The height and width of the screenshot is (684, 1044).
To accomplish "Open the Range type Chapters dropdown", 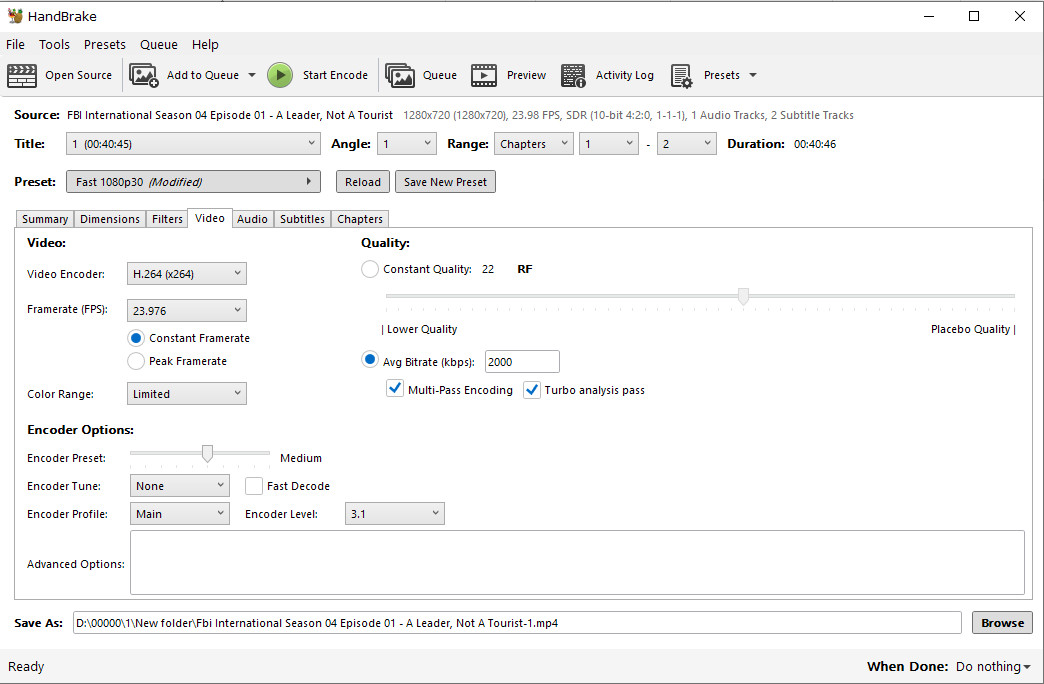I will (533, 144).
